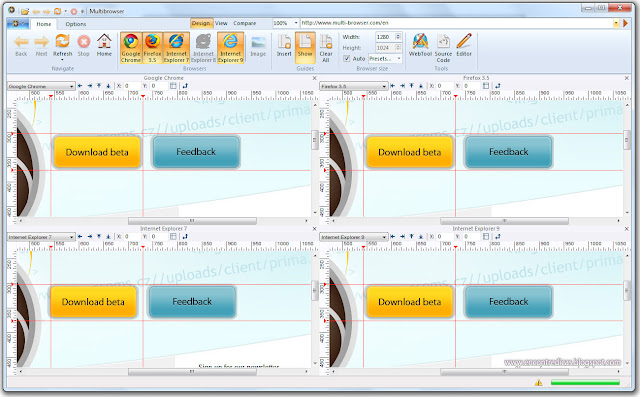Click horizontal scrollbar in Chrome pane
Screen dimensions: 640x397
click(192, 221)
